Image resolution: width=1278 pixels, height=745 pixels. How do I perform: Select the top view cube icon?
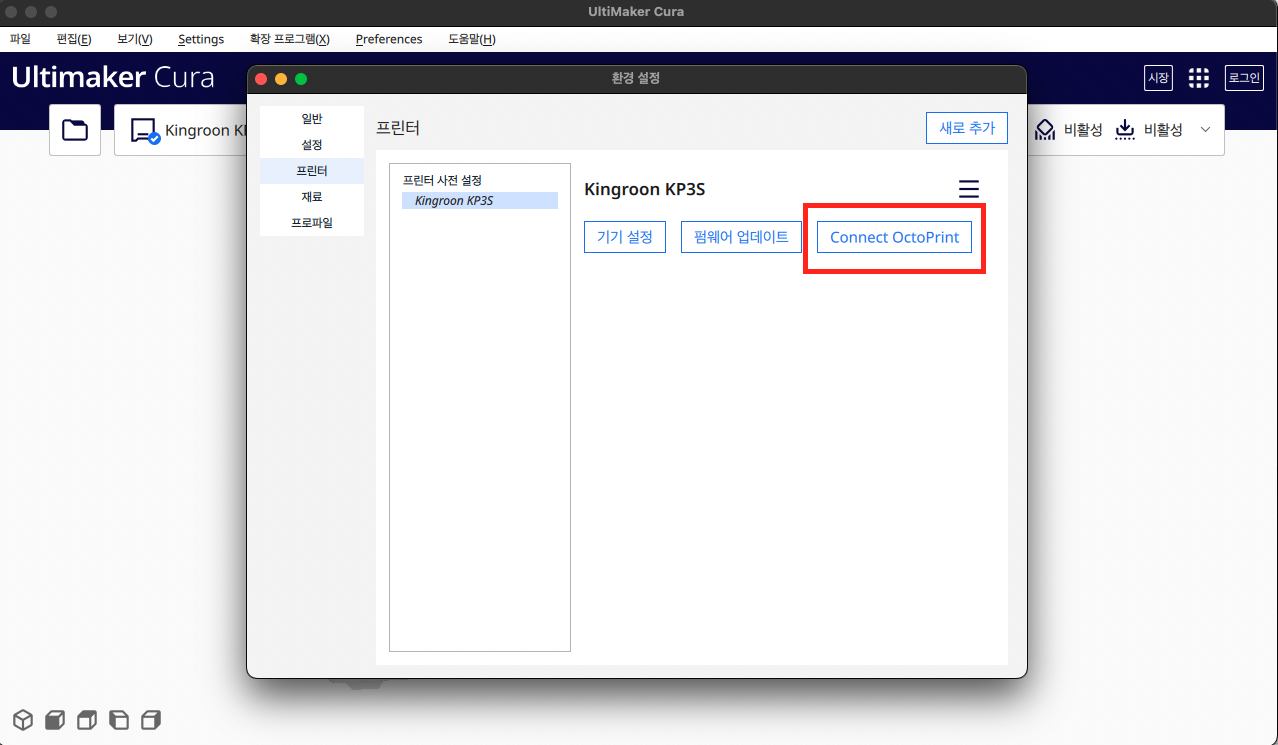click(87, 719)
